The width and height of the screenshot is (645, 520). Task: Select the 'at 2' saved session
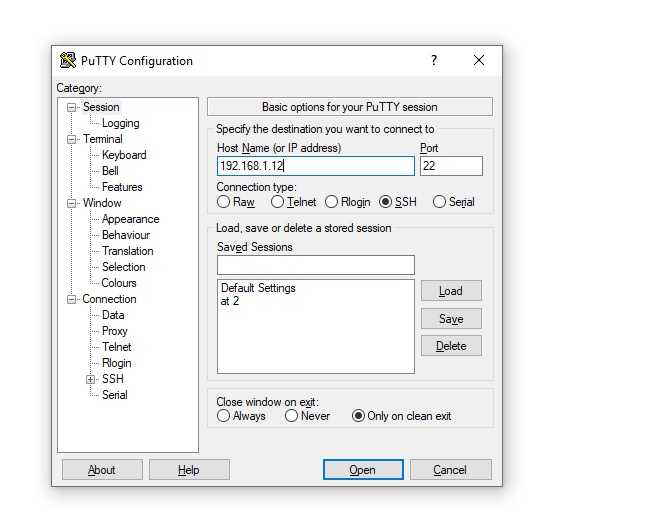[230, 301]
